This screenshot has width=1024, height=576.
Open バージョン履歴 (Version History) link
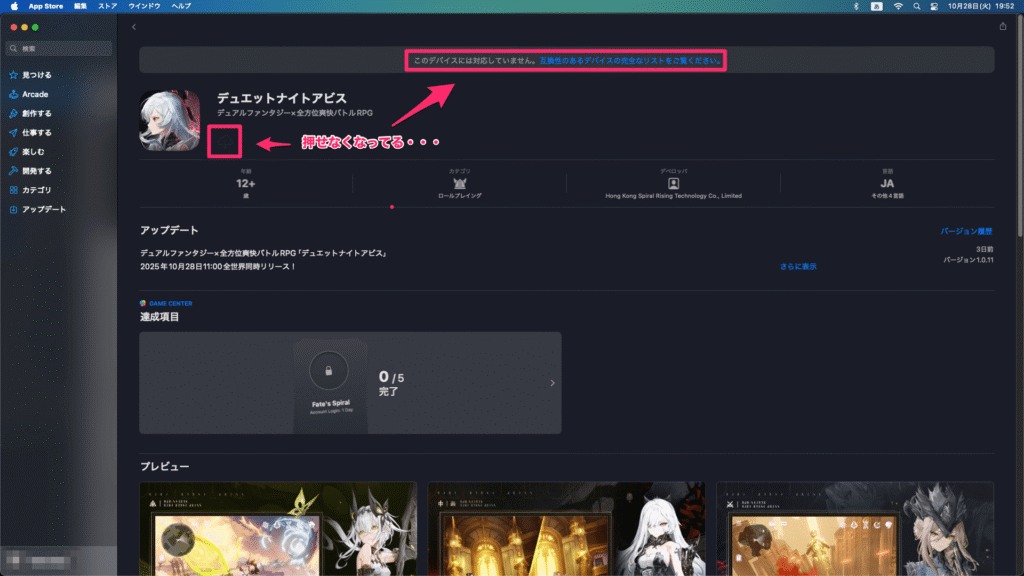point(966,231)
